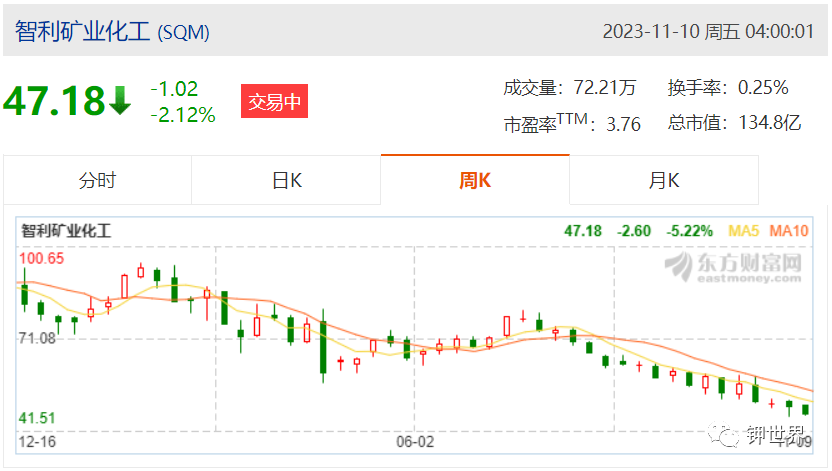
Task: Click the 总市值 134.8亿 market cap value
Action: (769, 123)
